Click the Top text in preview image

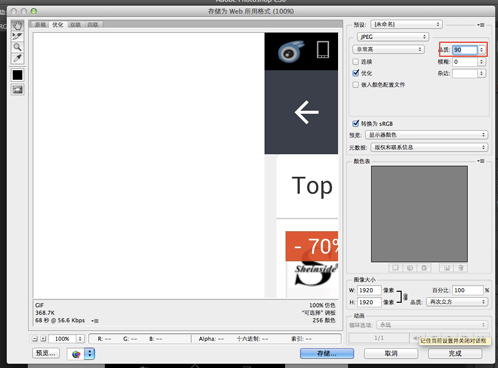coord(312,186)
